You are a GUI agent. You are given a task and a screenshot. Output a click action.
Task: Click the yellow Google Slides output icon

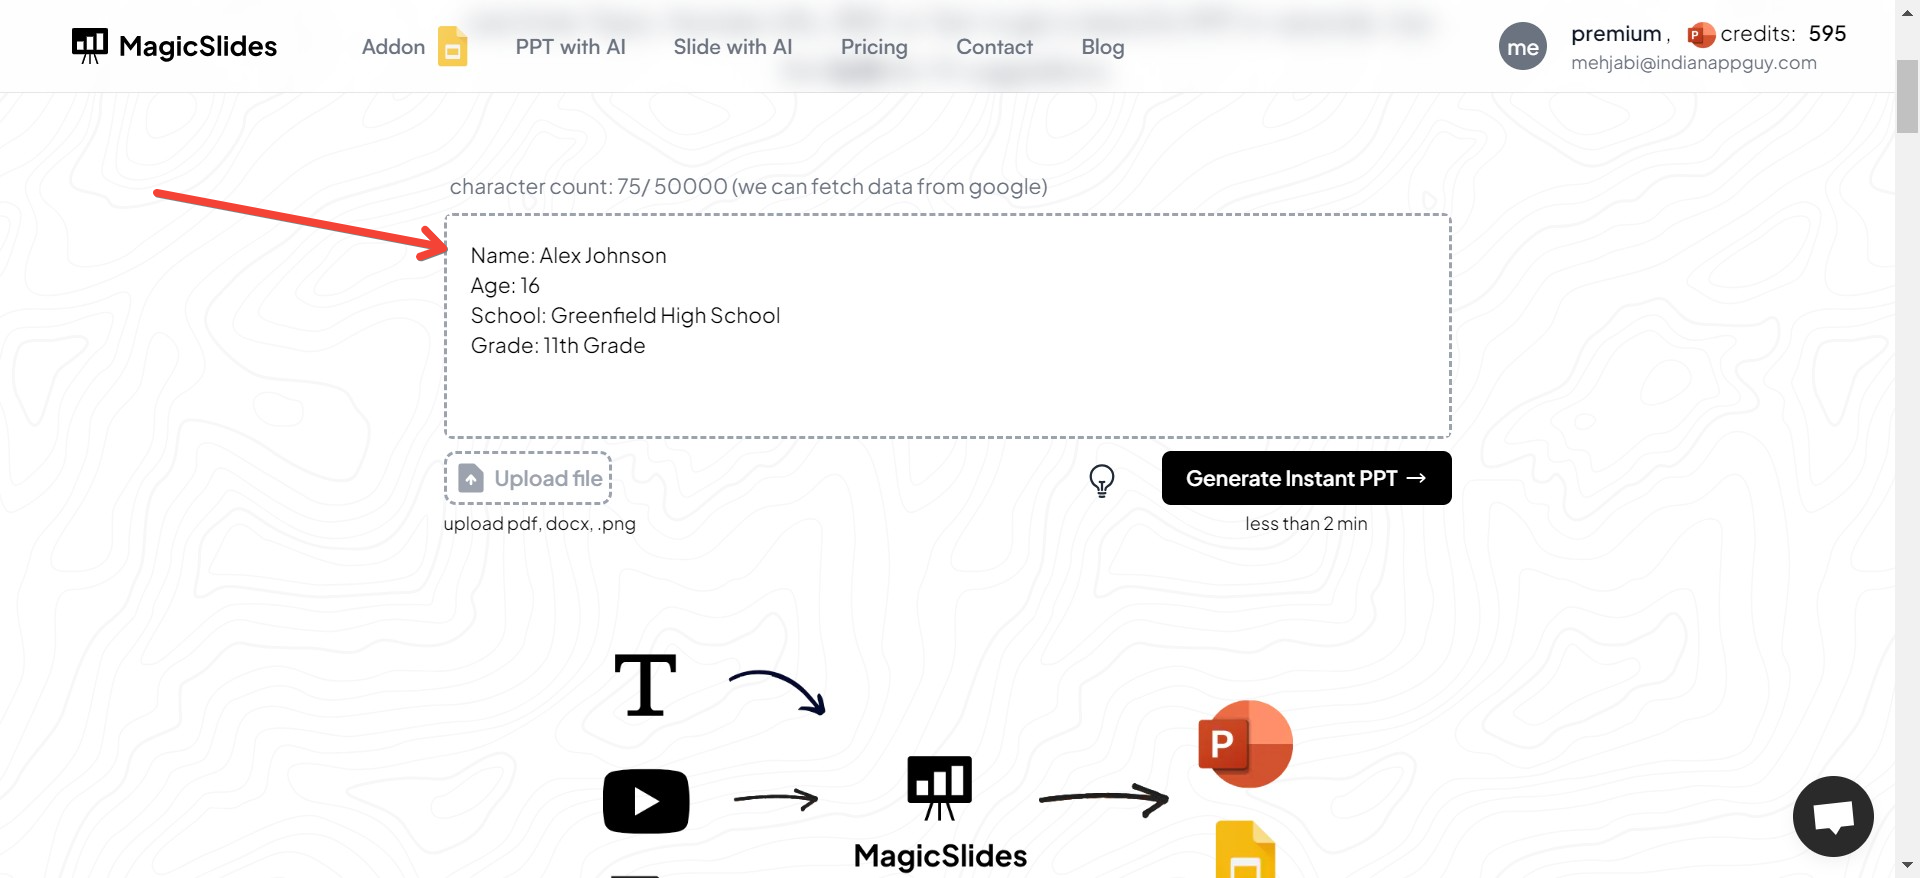(1245, 850)
